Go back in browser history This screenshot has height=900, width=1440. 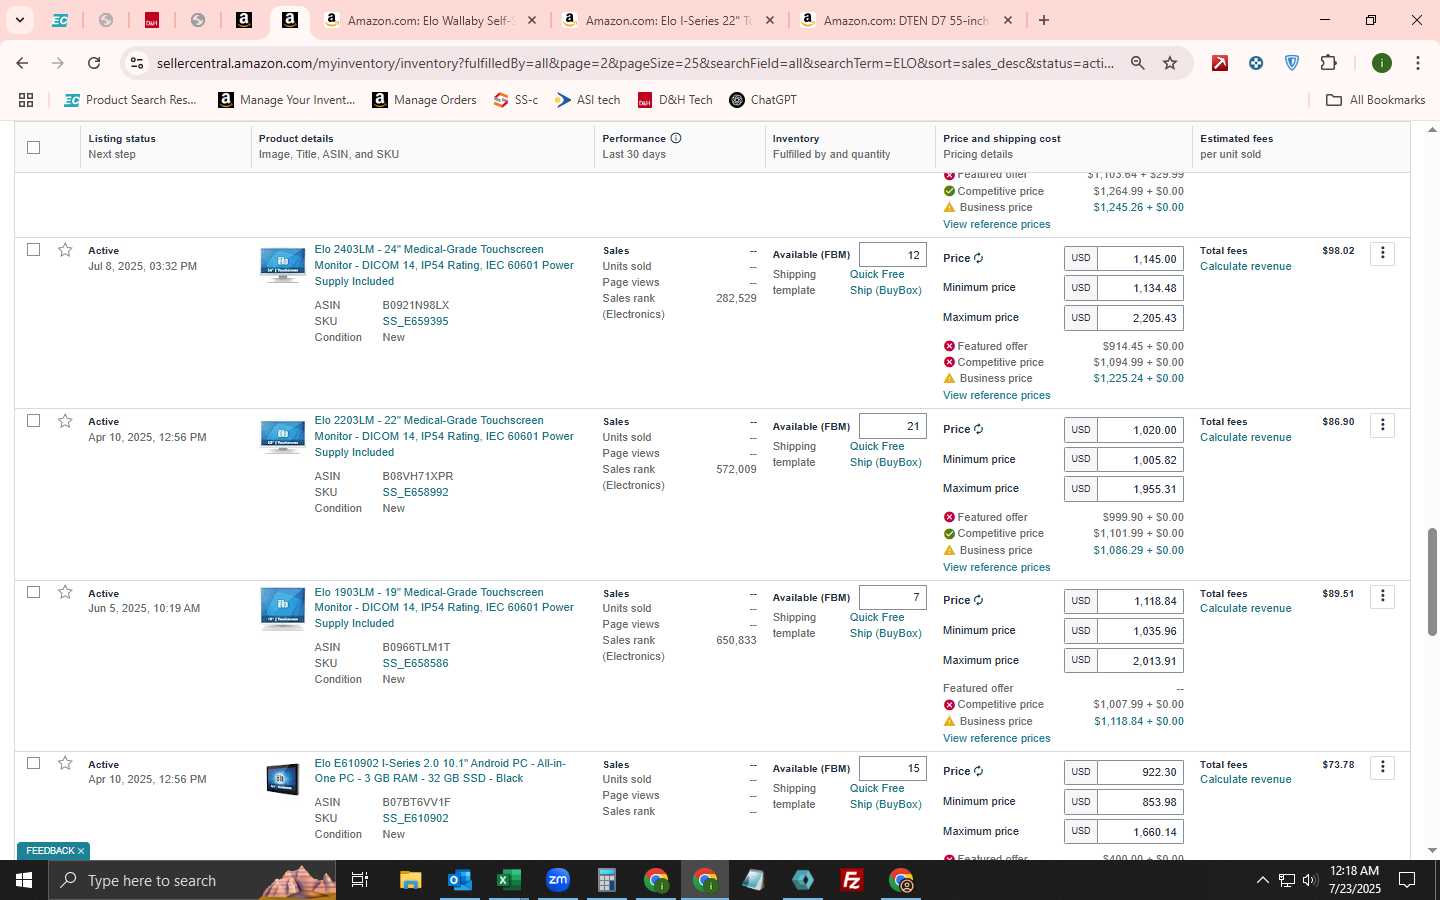pos(22,63)
